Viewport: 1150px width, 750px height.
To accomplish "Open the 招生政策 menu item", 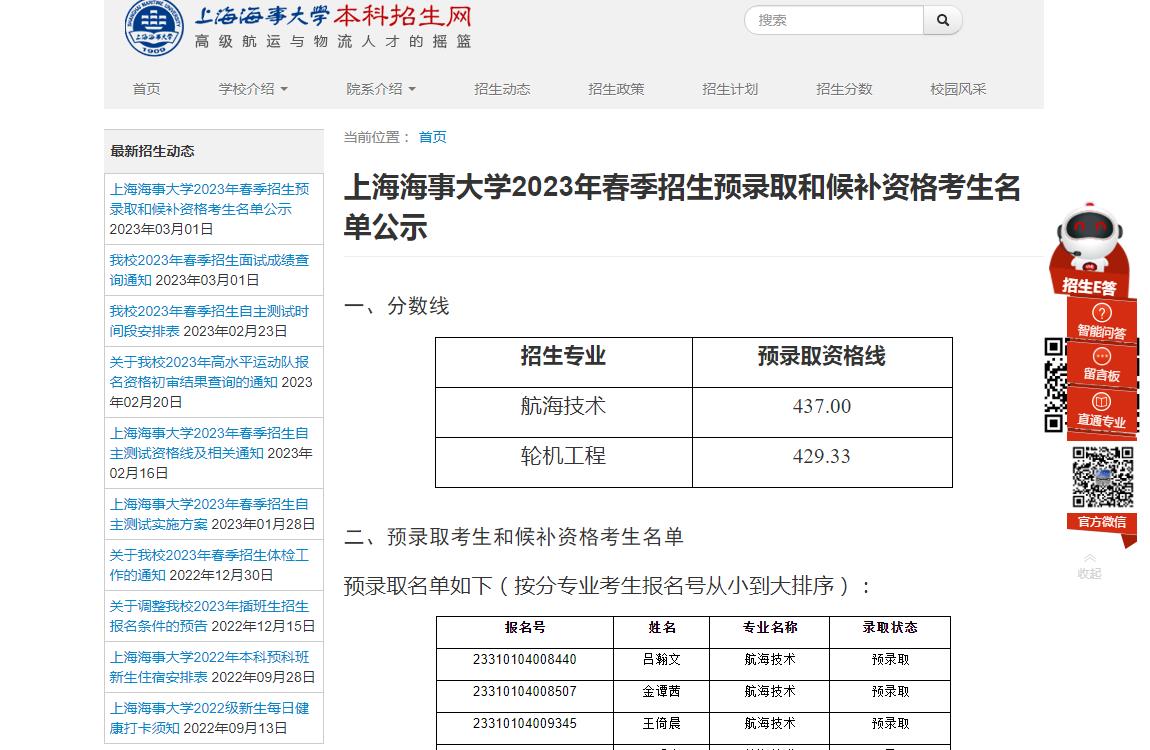I will click(x=616, y=89).
